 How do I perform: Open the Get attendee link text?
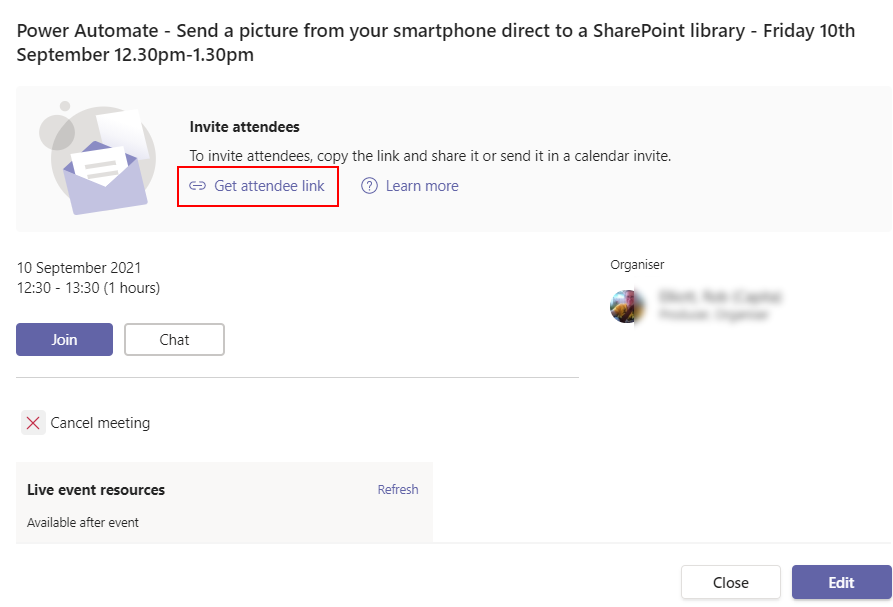(x=269, y=186)
